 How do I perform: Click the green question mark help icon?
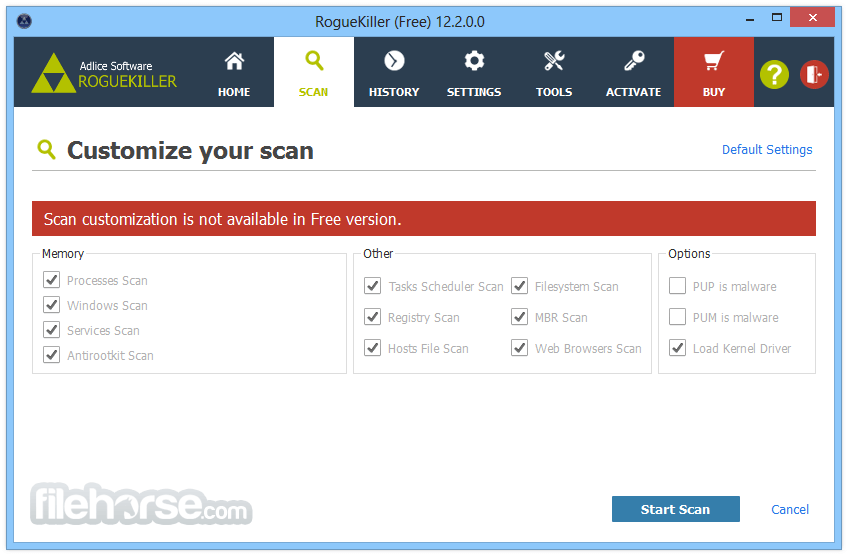pos(774,74)
